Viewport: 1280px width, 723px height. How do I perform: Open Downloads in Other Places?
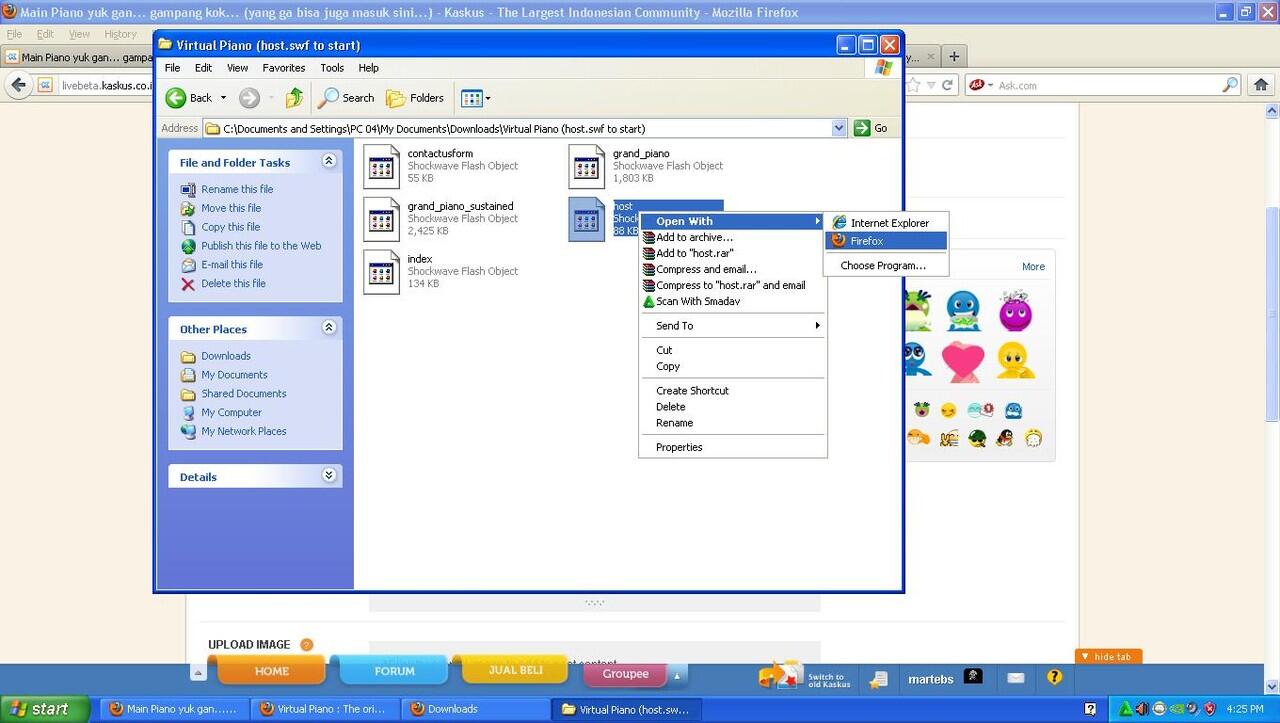point(226,356)
